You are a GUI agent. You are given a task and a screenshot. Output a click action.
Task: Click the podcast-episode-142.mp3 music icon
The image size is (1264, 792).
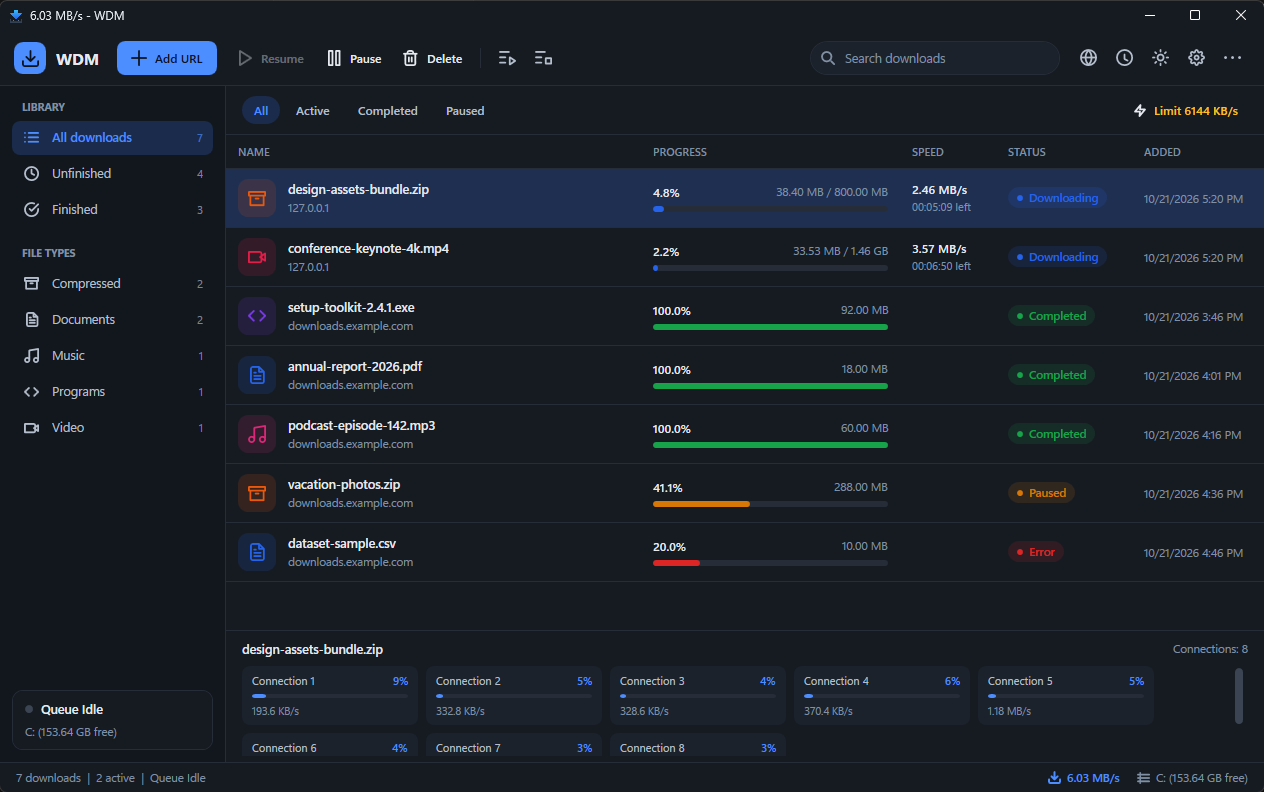(257, 434)
